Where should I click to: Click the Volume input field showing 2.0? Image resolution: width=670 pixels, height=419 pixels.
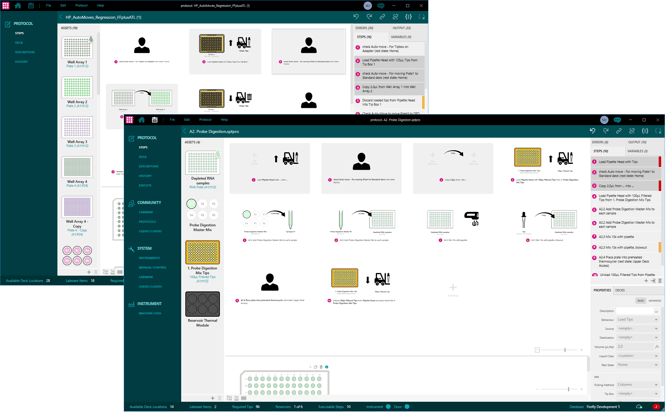coord(635,346)
